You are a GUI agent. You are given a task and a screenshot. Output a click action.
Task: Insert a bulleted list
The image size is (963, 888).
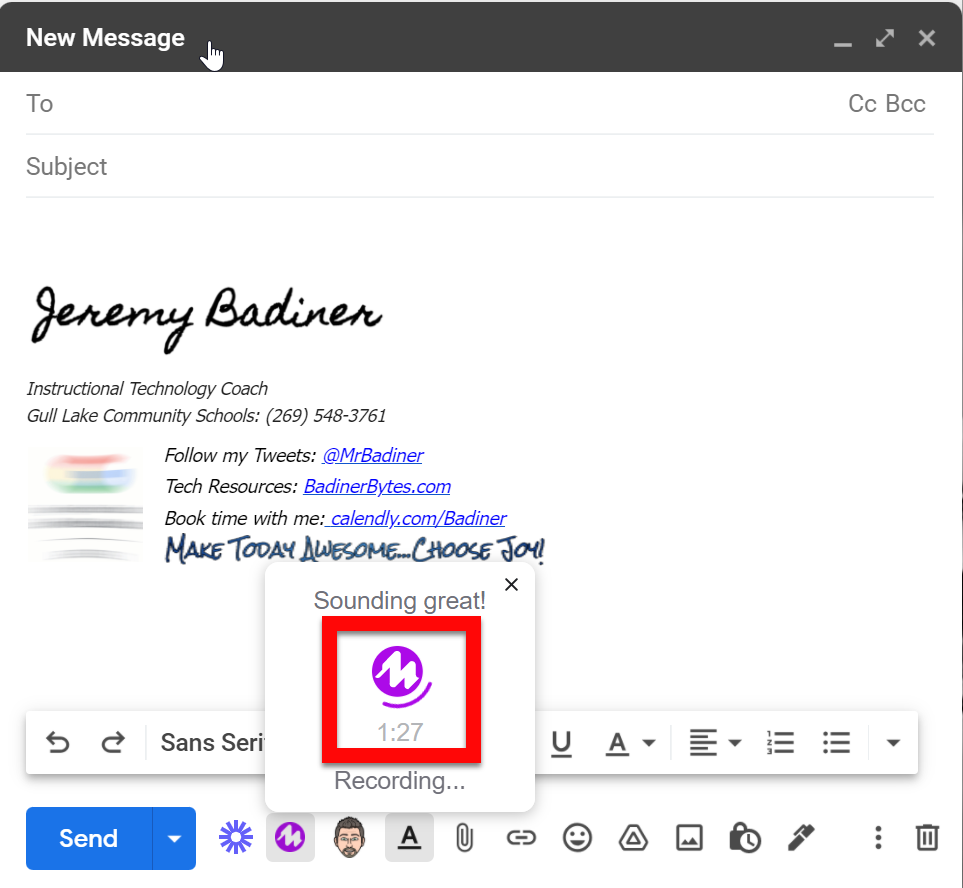tap(836, 742)
